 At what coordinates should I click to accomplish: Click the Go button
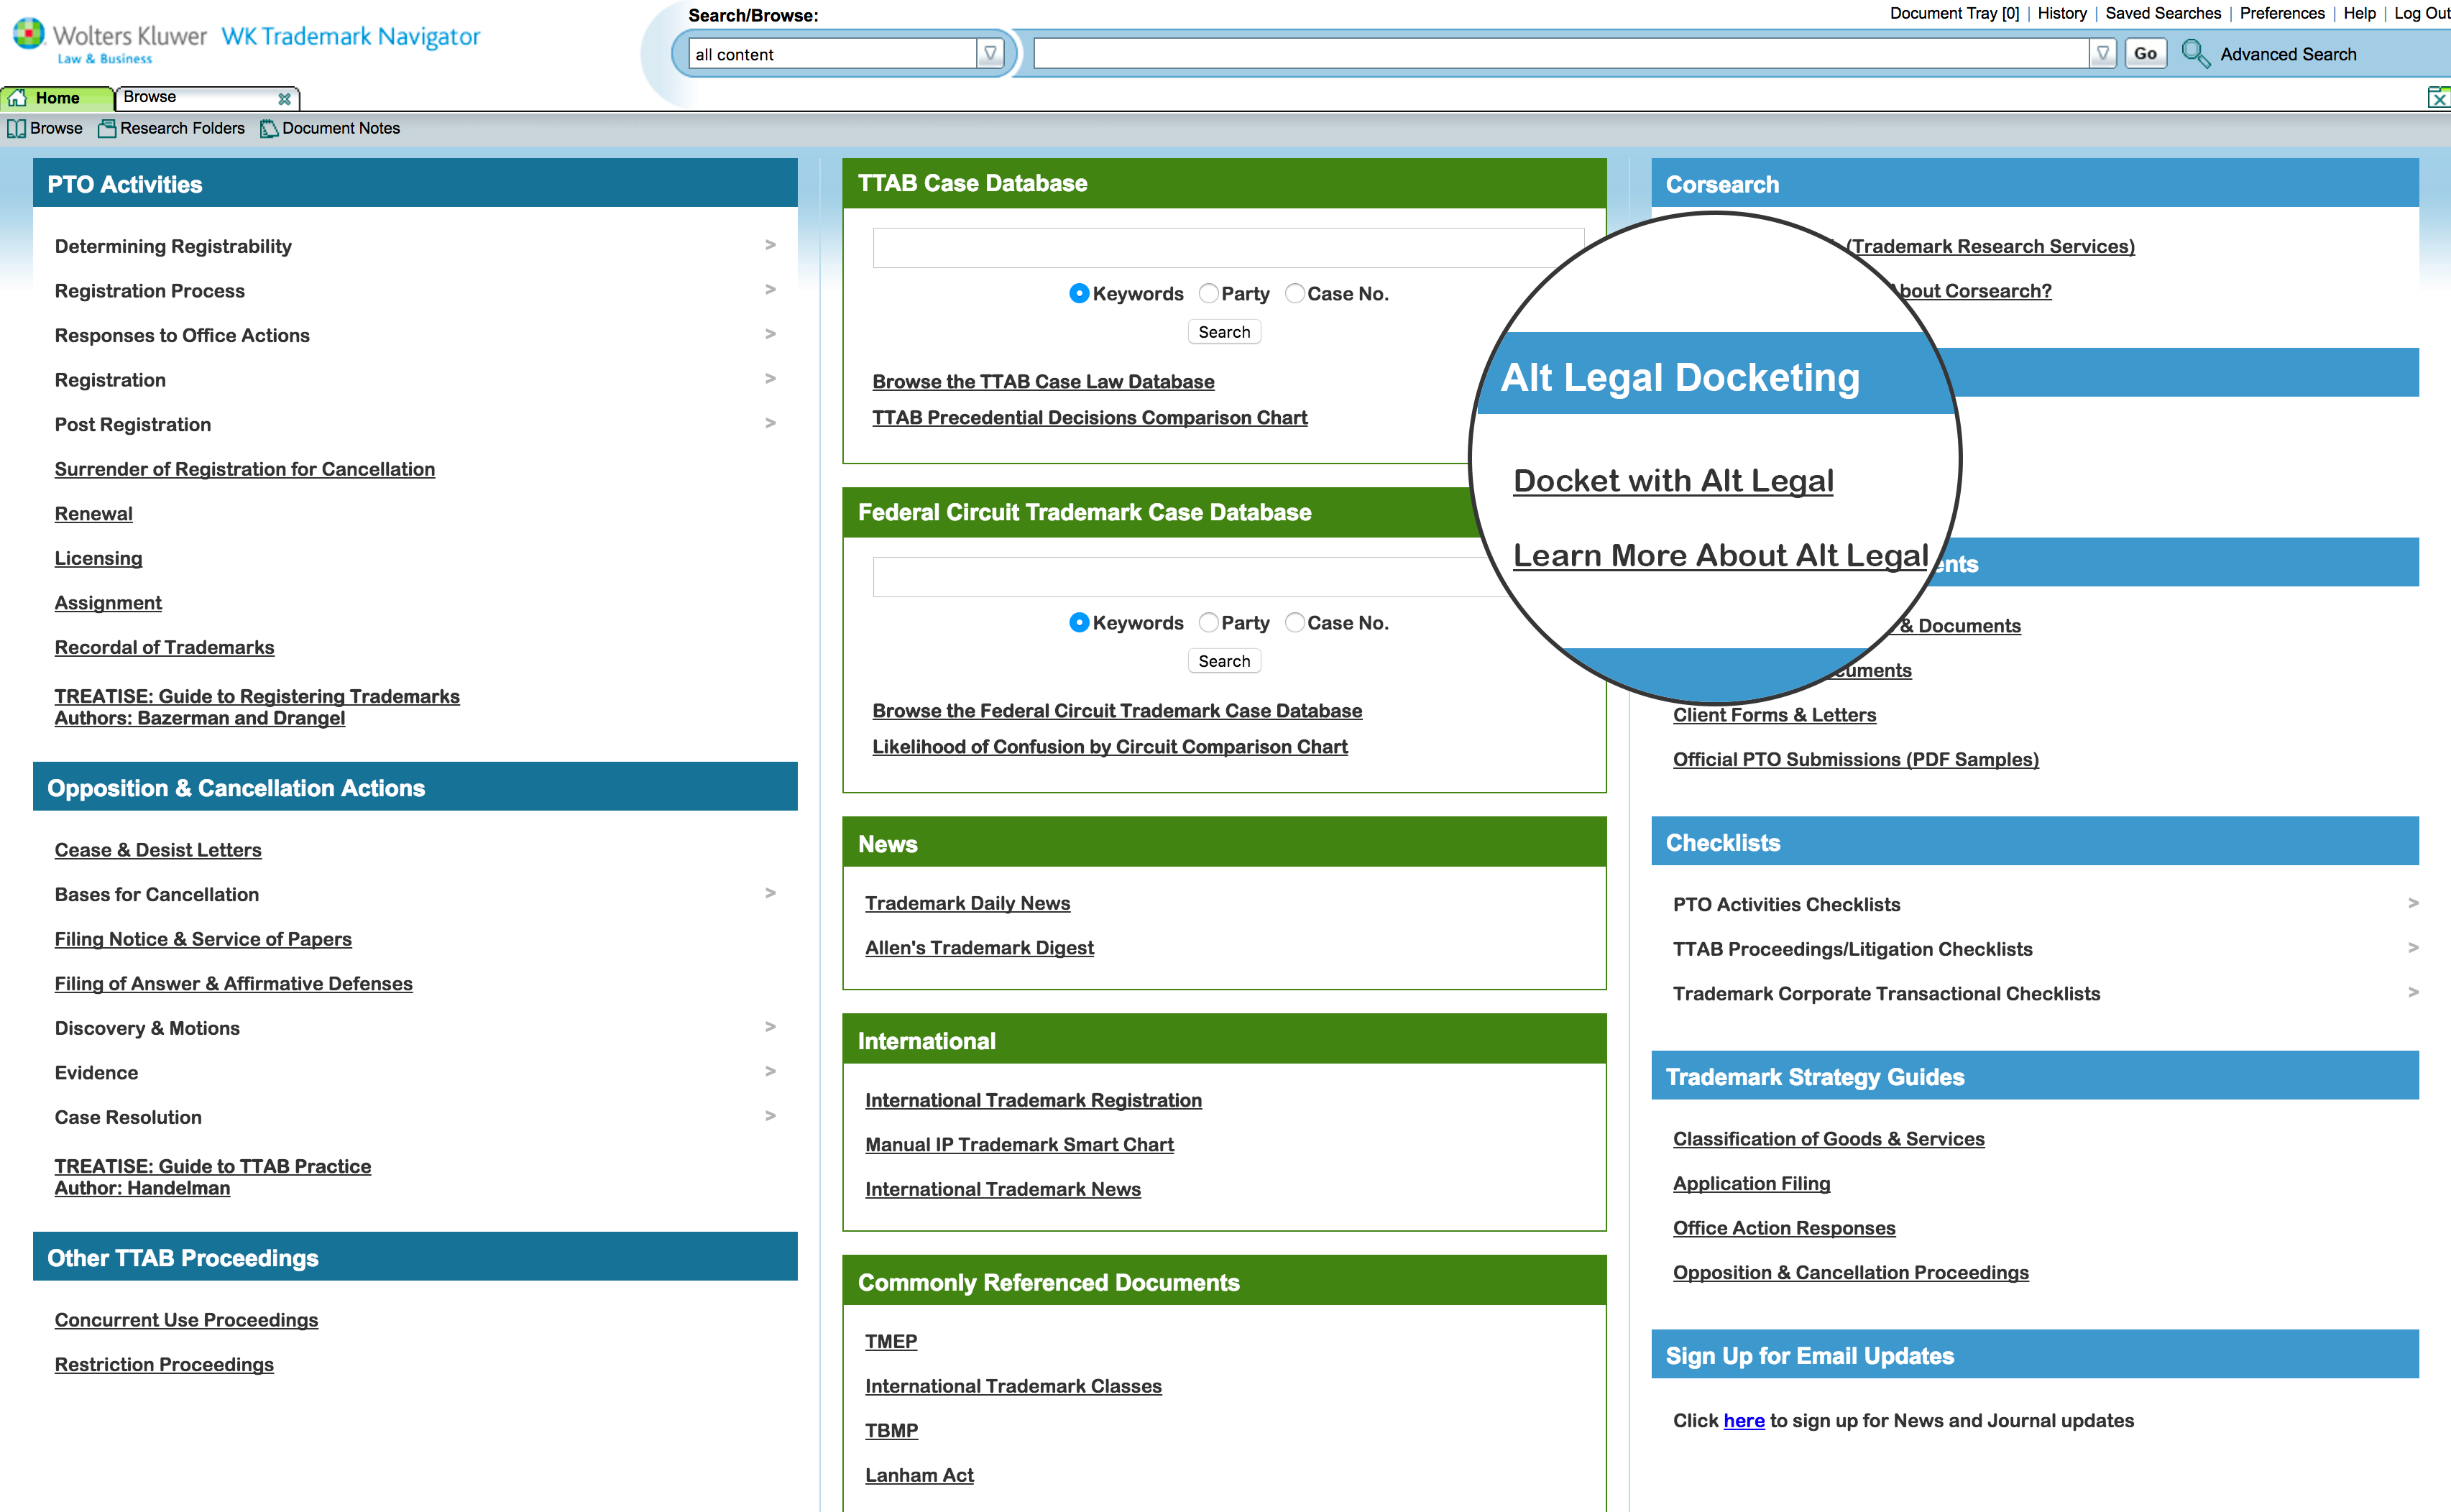point(2145,53)
